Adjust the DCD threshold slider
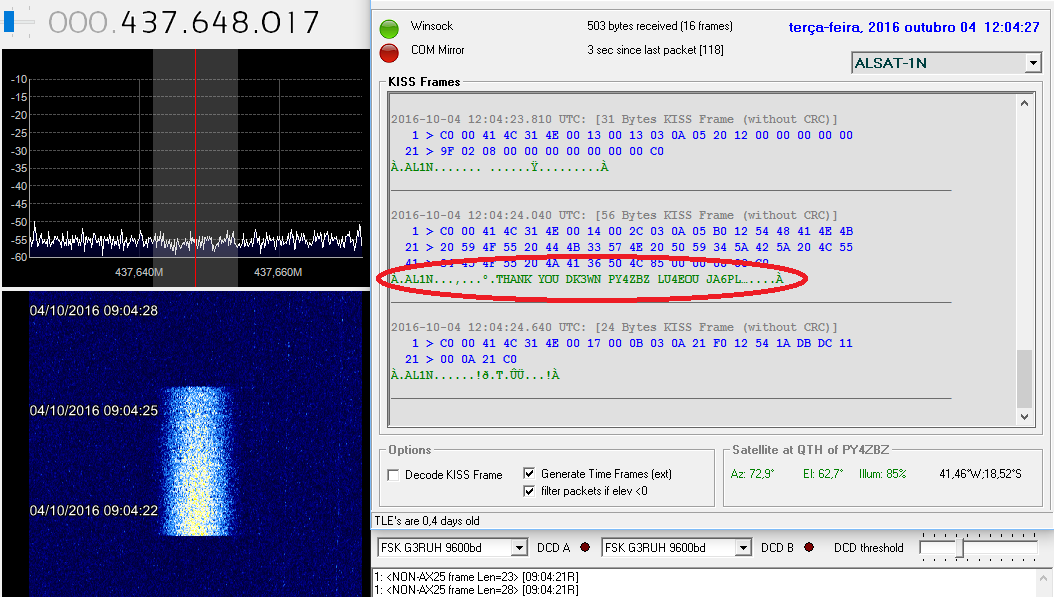The image size is (1054, 597). 961,548
